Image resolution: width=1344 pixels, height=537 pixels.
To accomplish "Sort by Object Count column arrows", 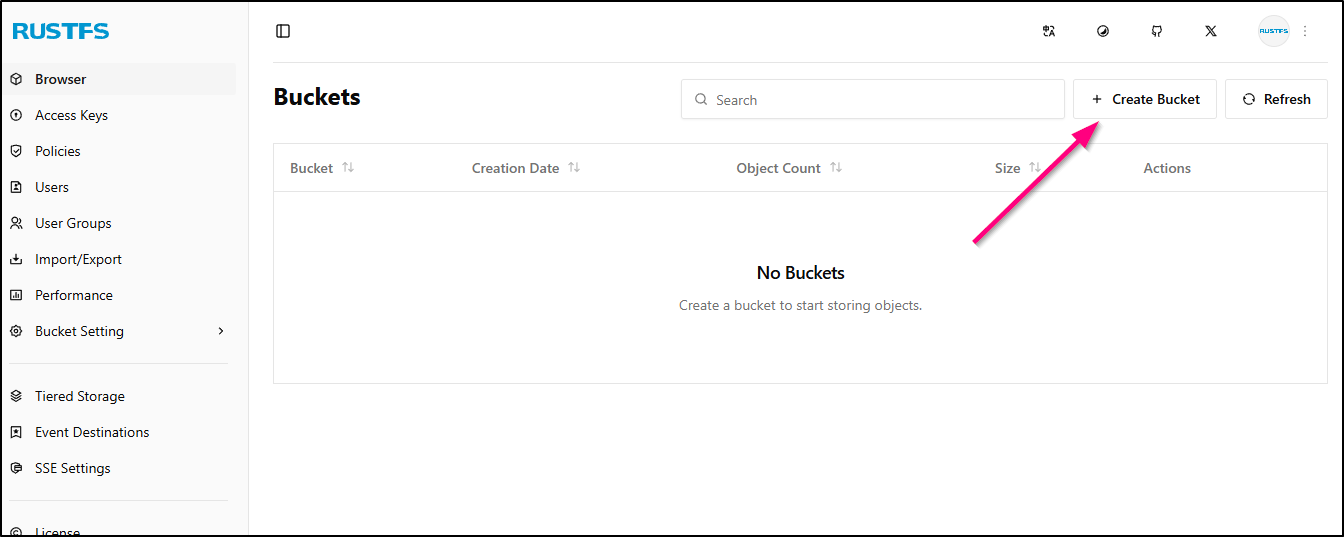I will click(836, 168).
